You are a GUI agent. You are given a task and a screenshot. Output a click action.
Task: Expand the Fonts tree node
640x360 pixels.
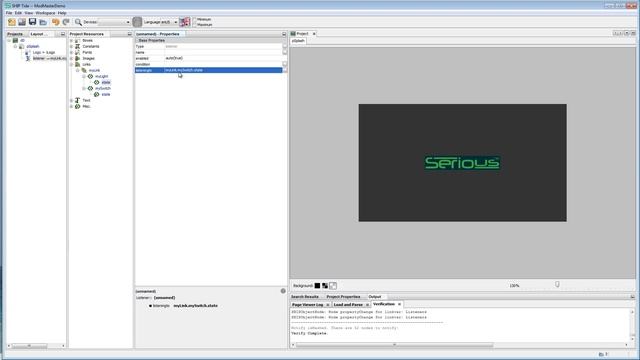(x=71, y=52)
